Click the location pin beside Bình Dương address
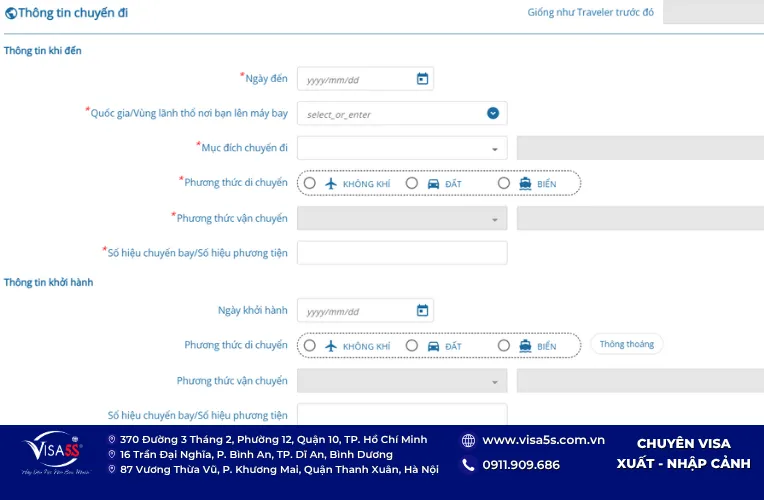The image size is (764, 500). coord(112,454)
